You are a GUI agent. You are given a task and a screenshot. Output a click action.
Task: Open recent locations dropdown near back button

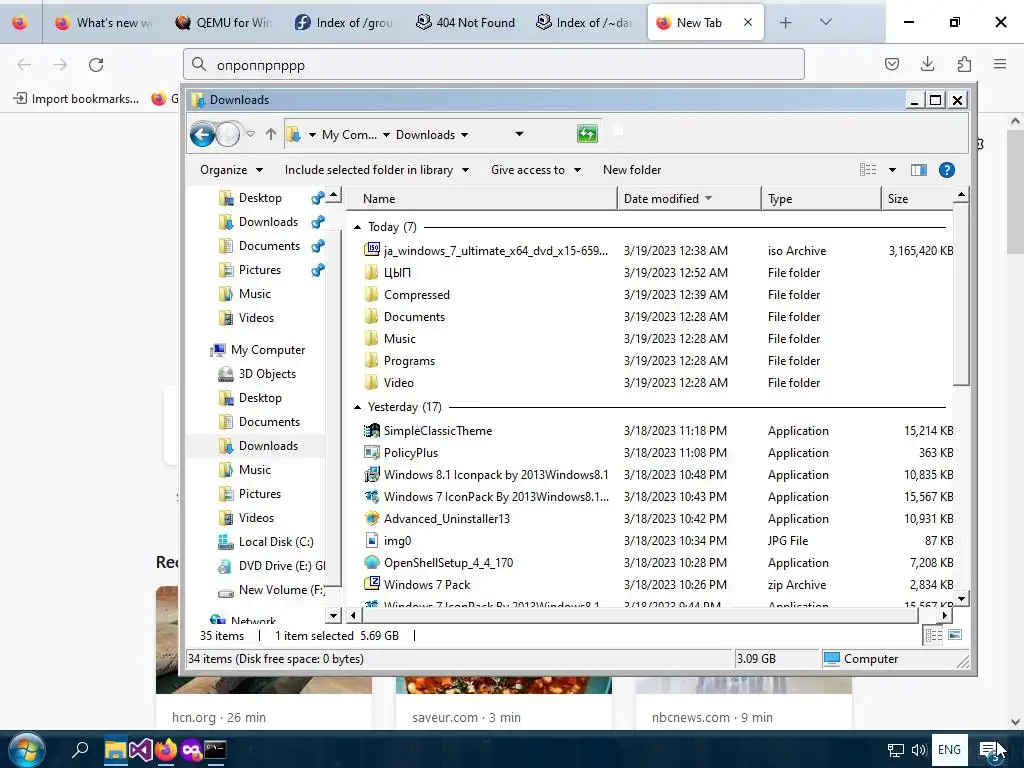[250, 135]
